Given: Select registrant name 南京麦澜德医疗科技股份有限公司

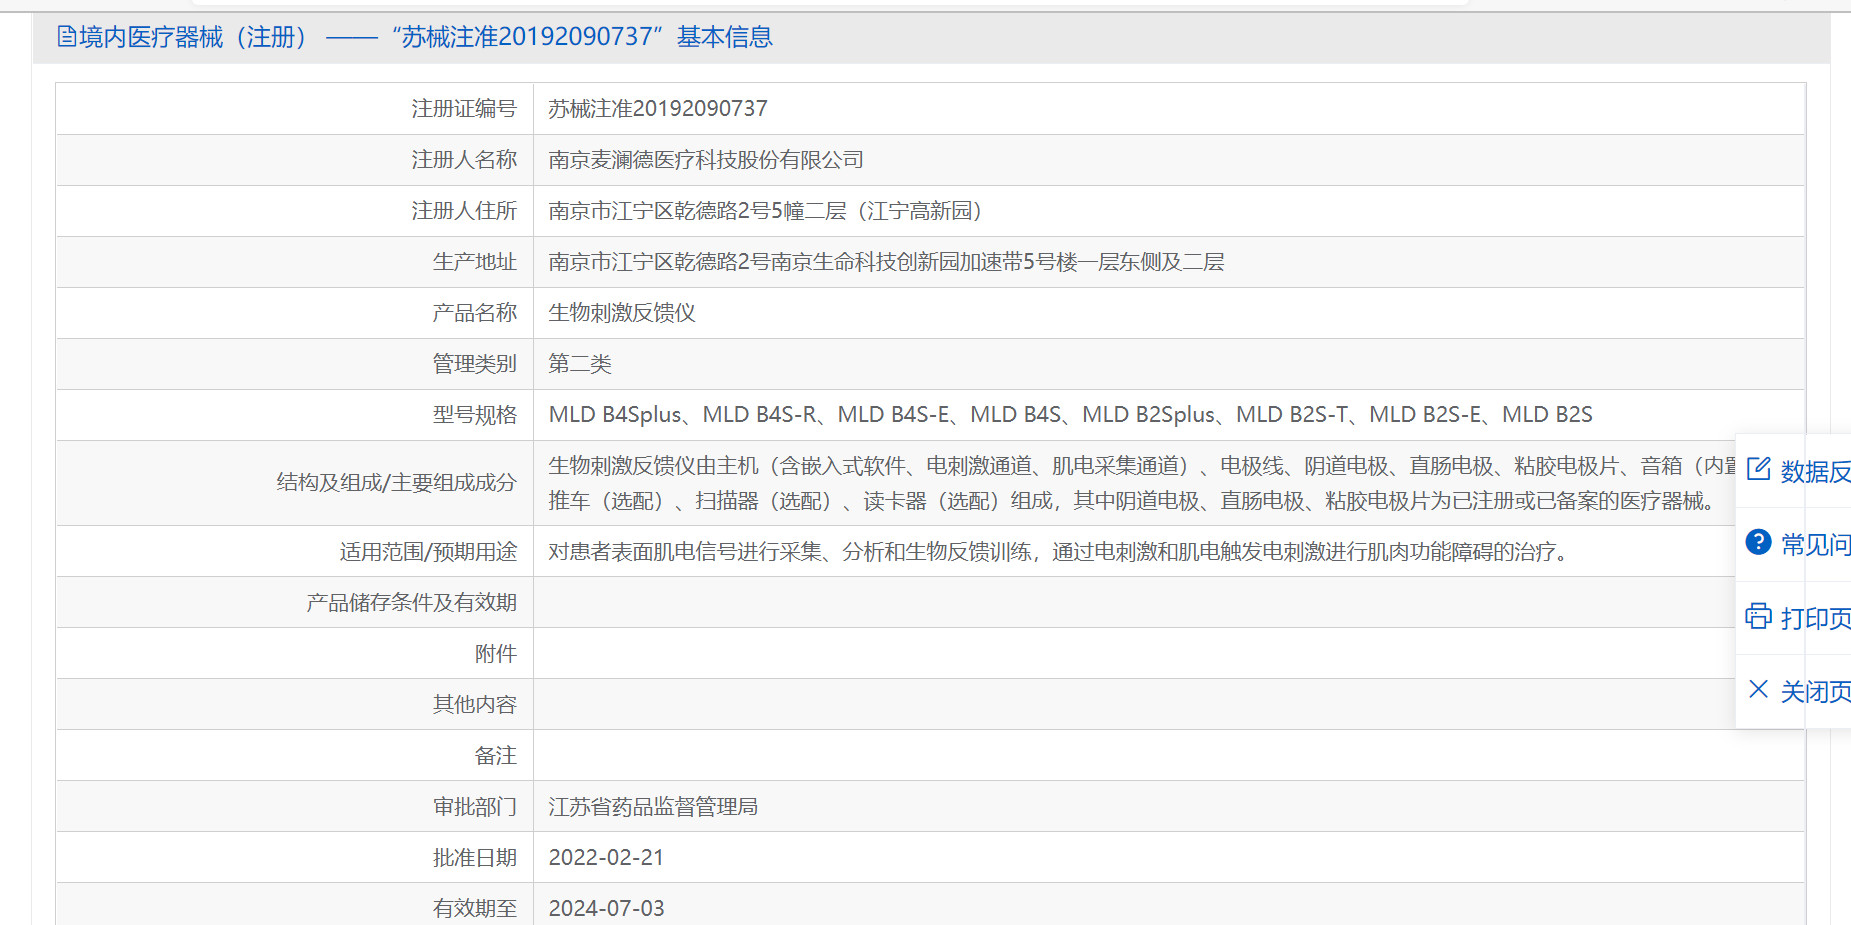Looking at the screenshot, I should coord(706,159).
